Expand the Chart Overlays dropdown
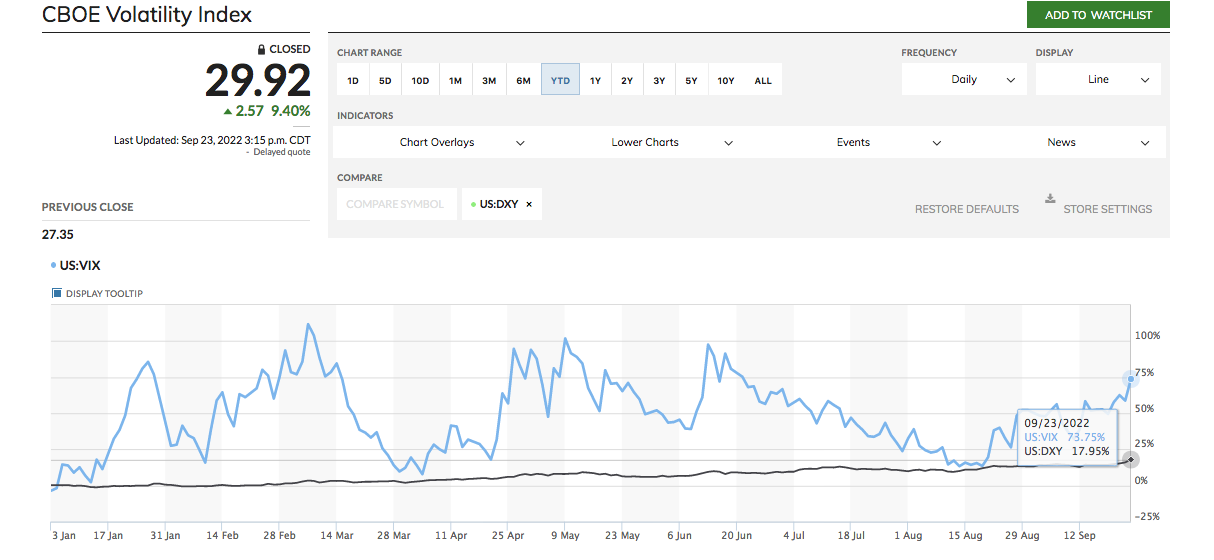The image size is (1214, 560). tap(460, 143)
